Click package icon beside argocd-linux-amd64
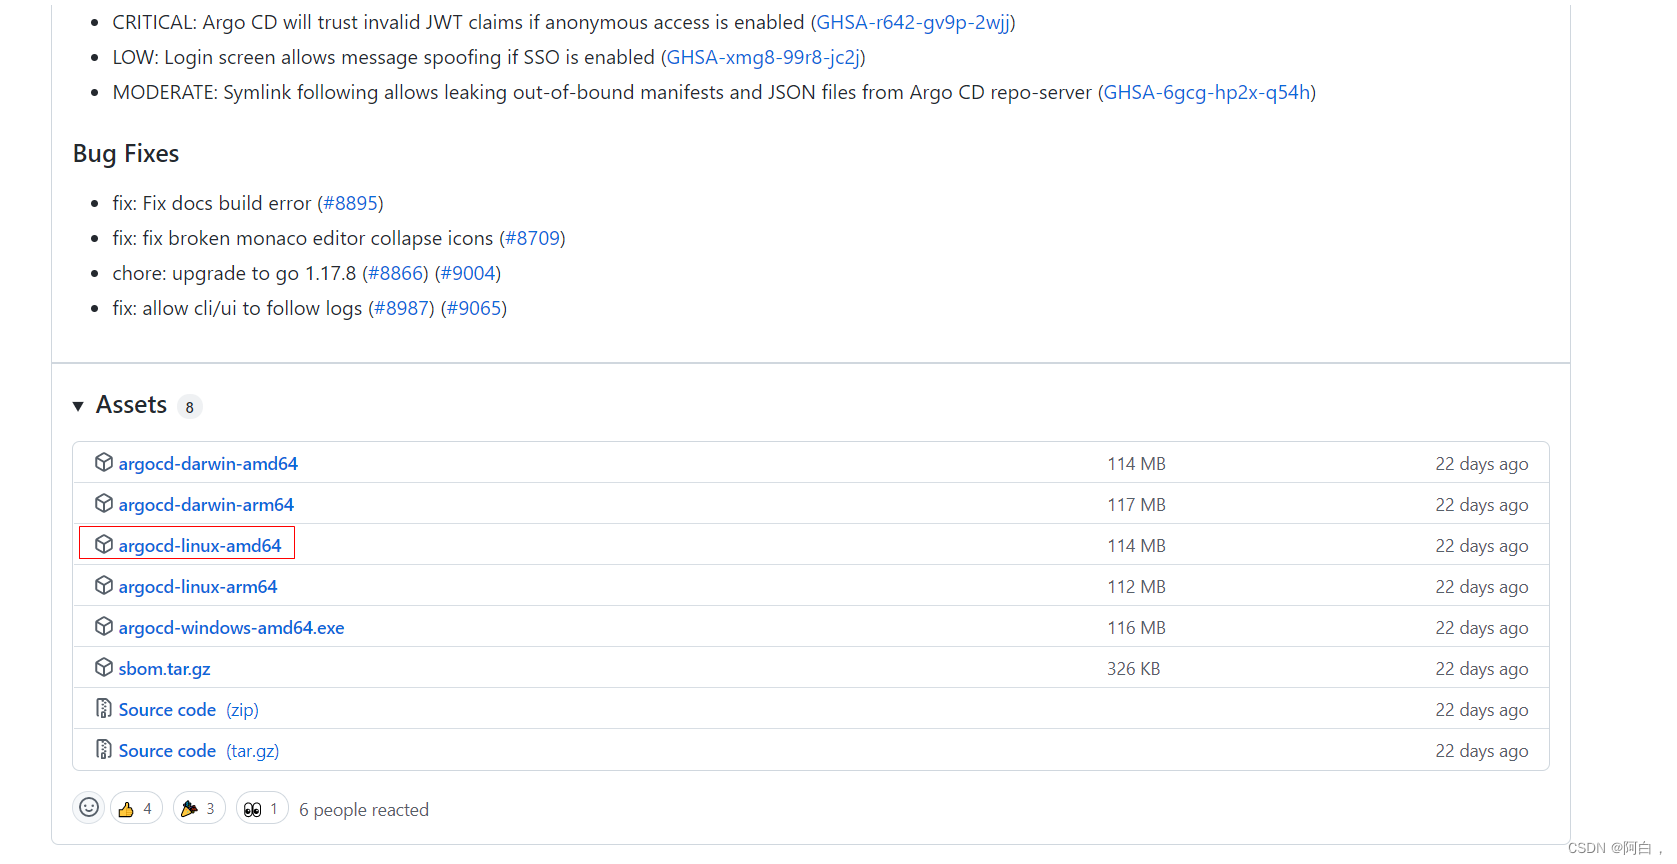Image resolution: width=1677 pixels, height=864 pixels. [x=104, y=544]
